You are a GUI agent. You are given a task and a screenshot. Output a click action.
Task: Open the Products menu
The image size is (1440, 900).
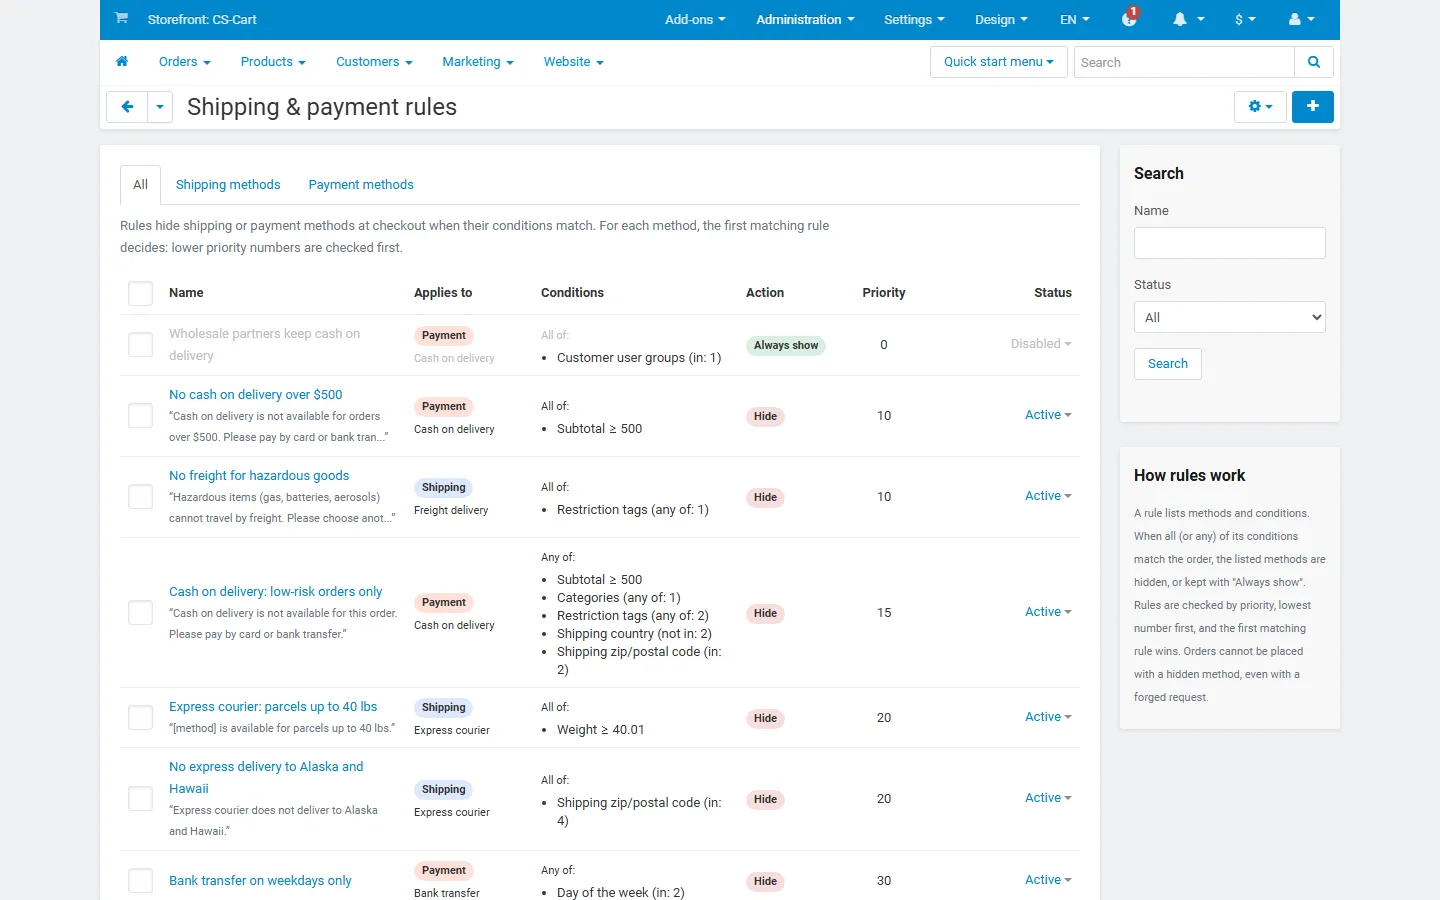point(273,62)
